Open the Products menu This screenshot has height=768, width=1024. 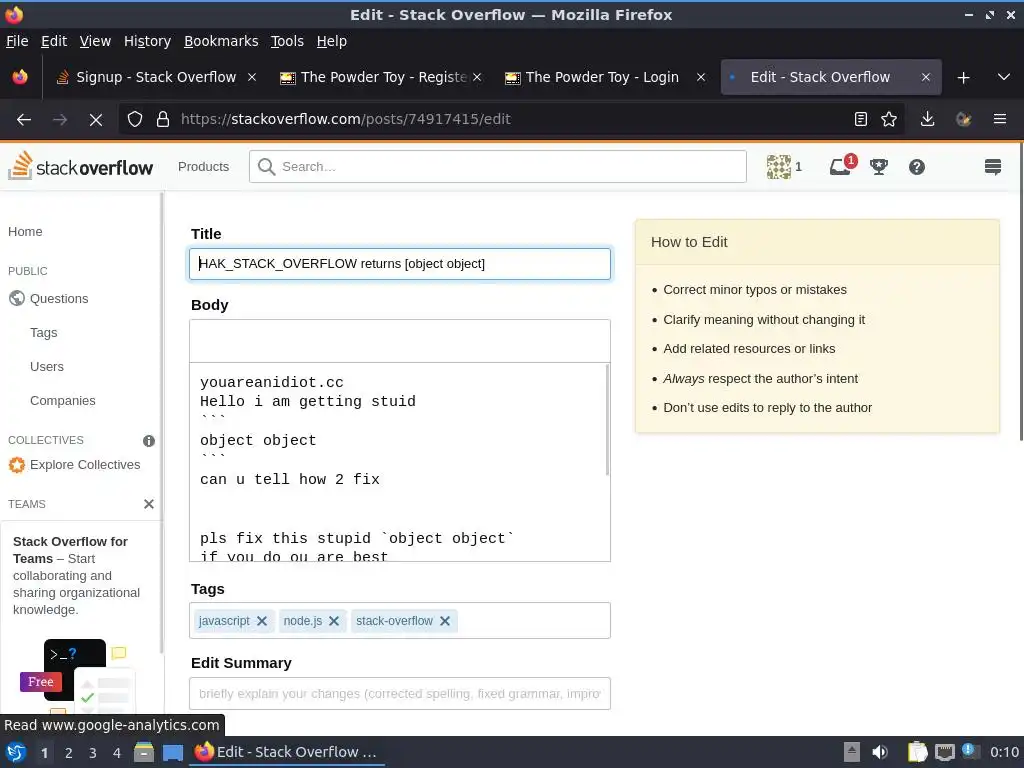(203, 167)
